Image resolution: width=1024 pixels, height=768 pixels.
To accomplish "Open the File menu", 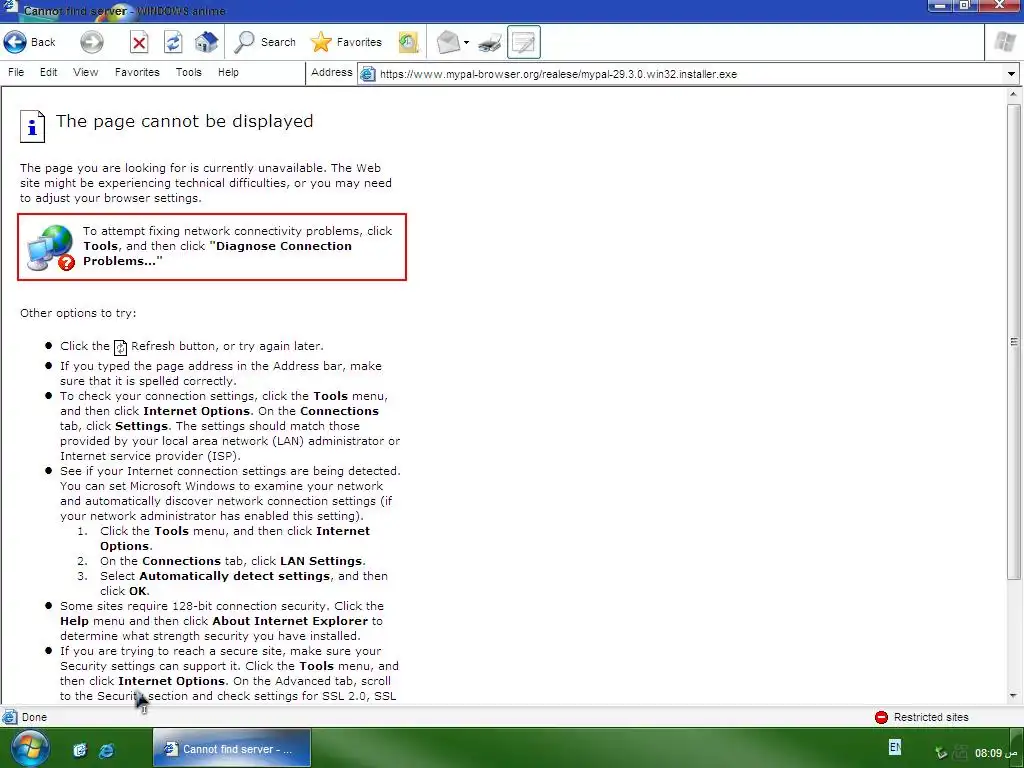I will 16,72.
